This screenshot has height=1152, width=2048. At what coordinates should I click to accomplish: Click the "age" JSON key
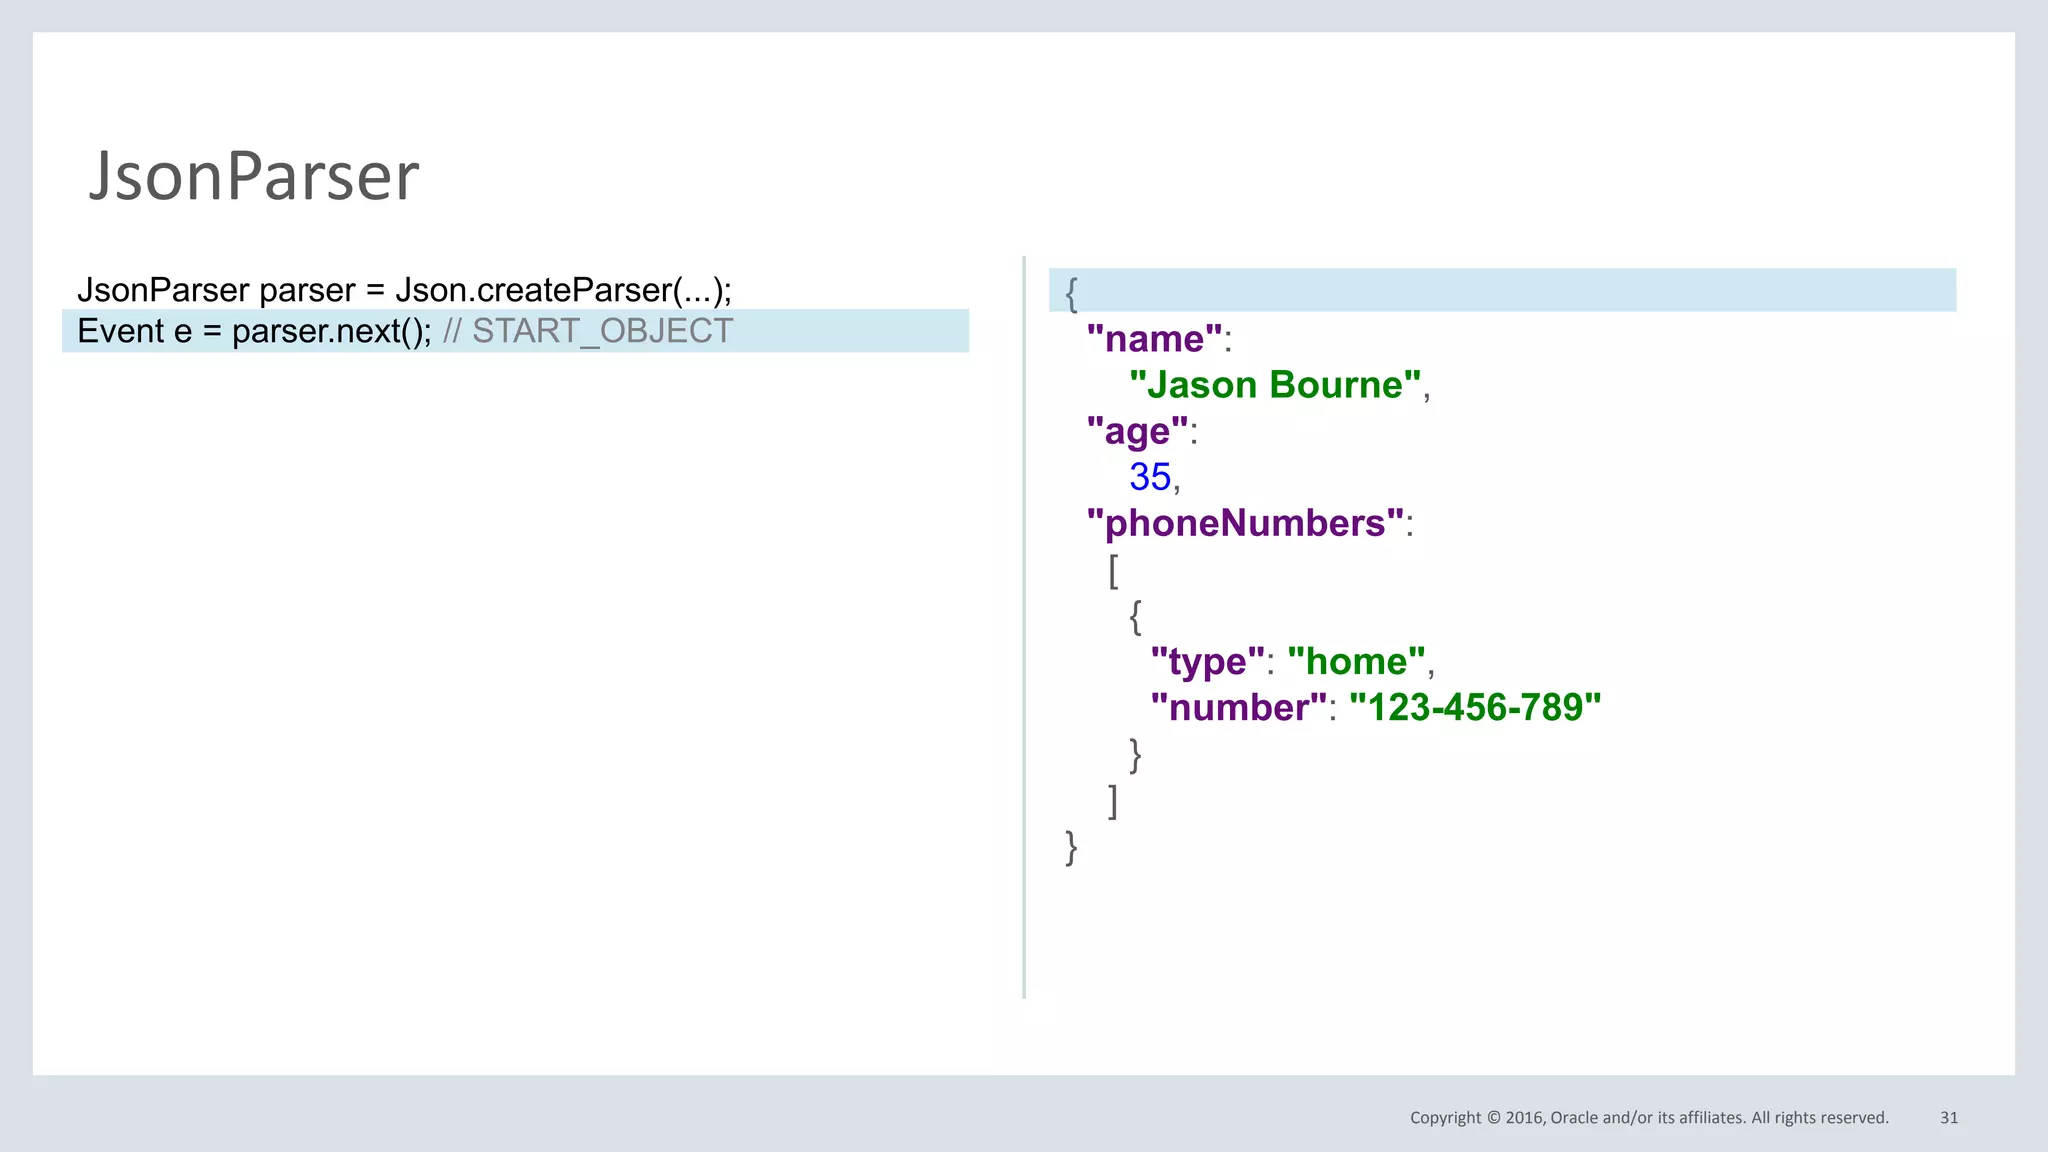pyautogui.click(x=1137, y=431)
